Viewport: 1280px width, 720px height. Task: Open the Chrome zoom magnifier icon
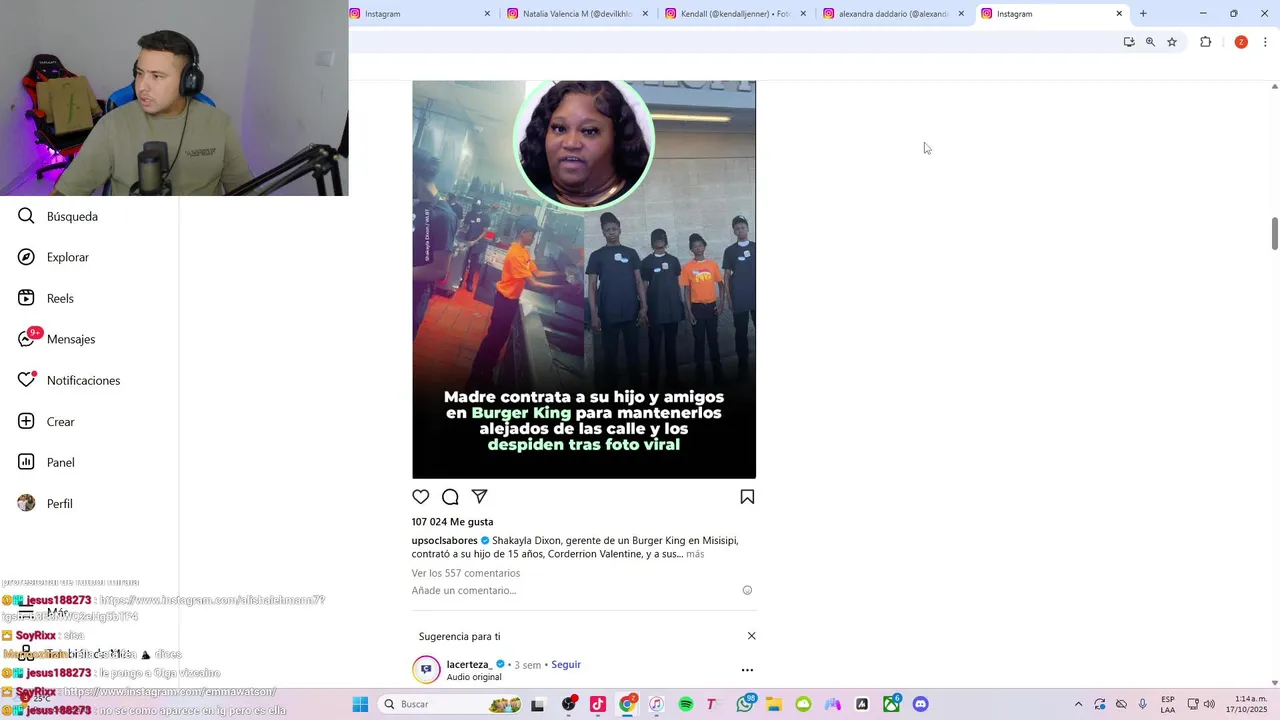[1150, 42]
